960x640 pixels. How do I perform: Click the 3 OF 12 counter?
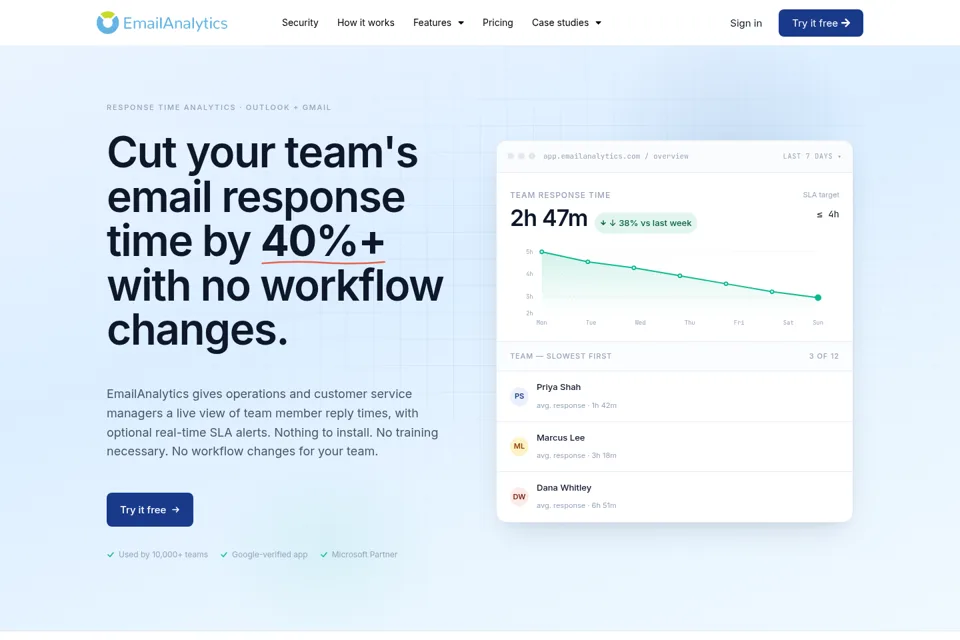click(x=823, y=356)
